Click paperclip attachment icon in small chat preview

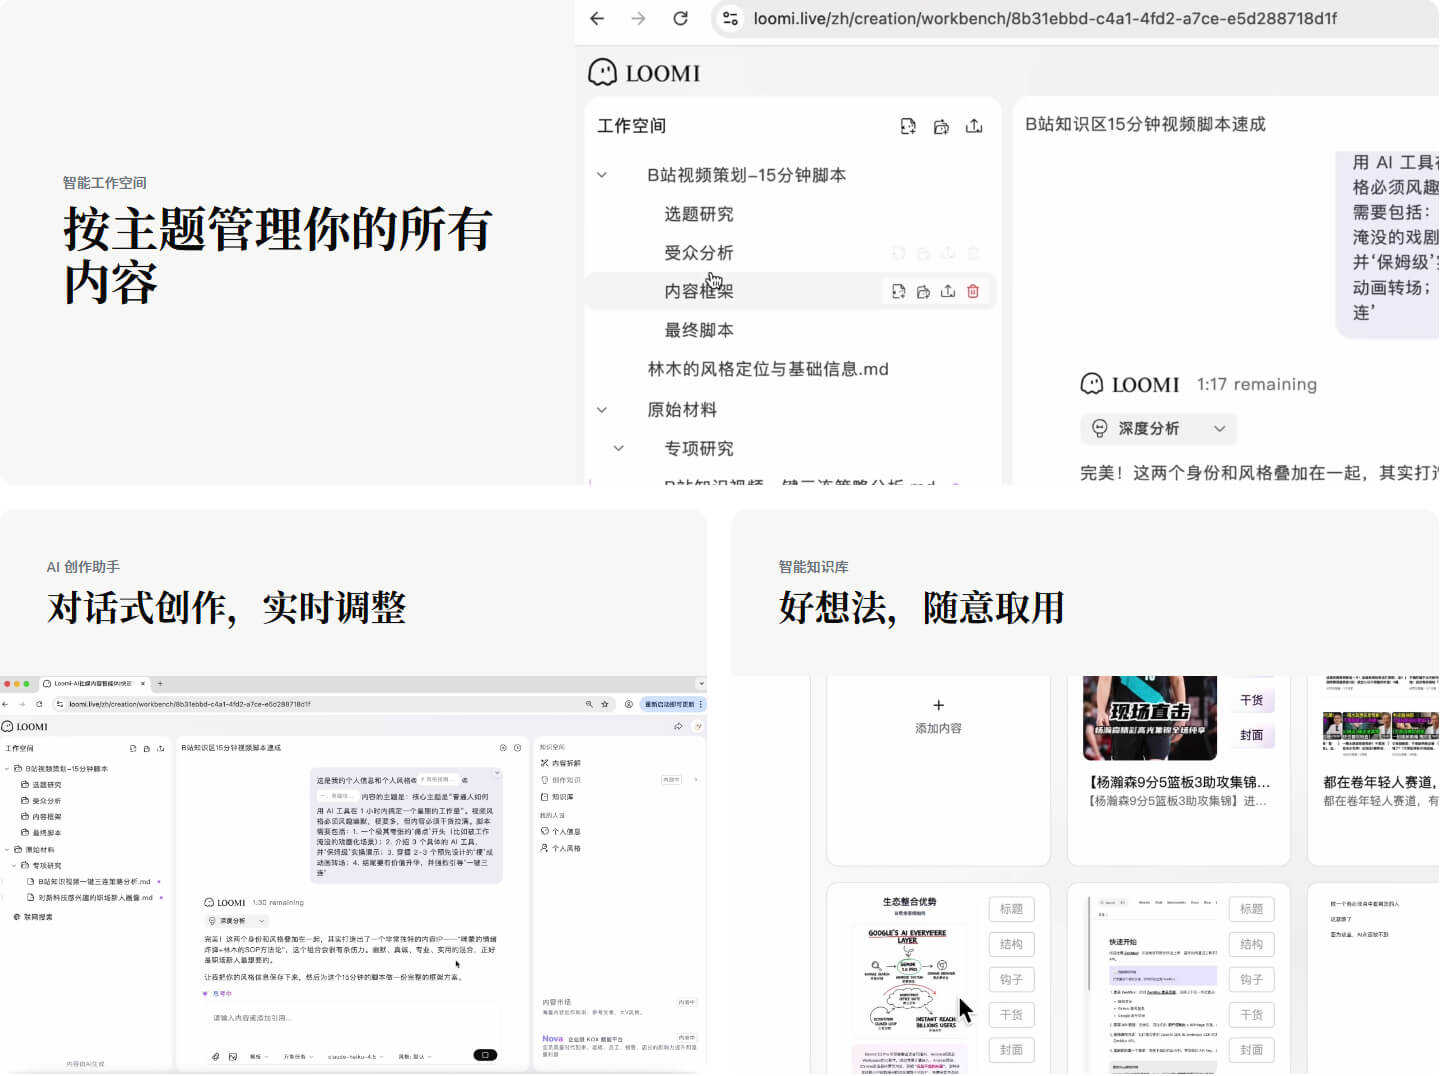click(x=216, y=1056)
